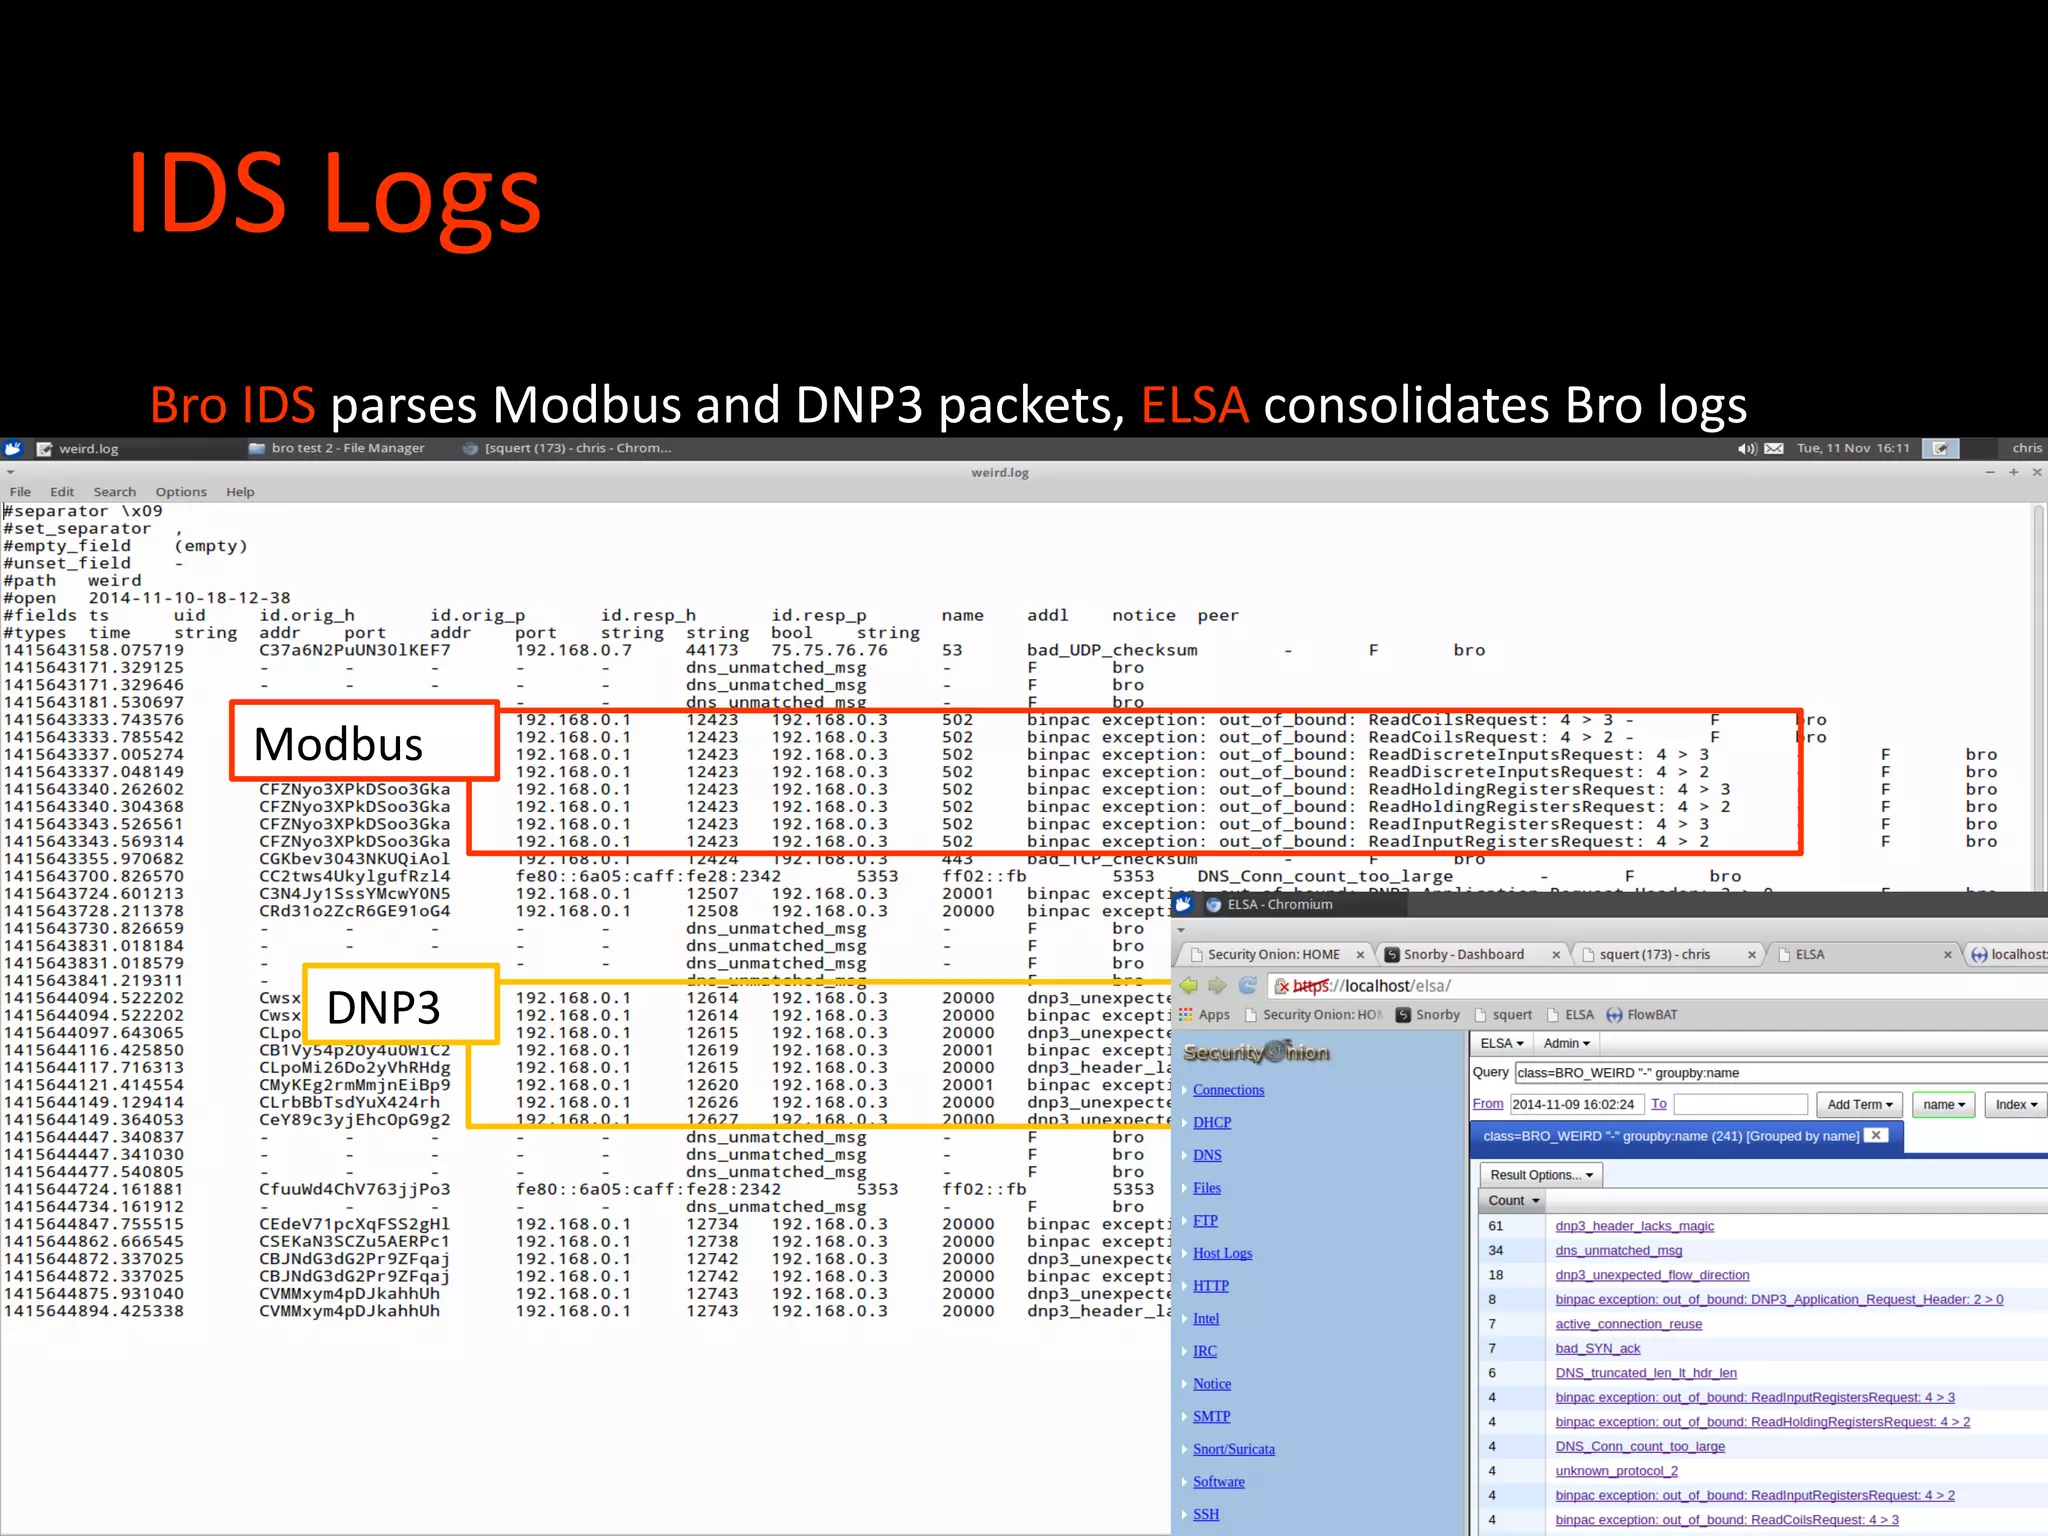Close the BRO_WEIRD results tab
The height and width of the screenshot is (1536, 2048).
(1877, 1135)
